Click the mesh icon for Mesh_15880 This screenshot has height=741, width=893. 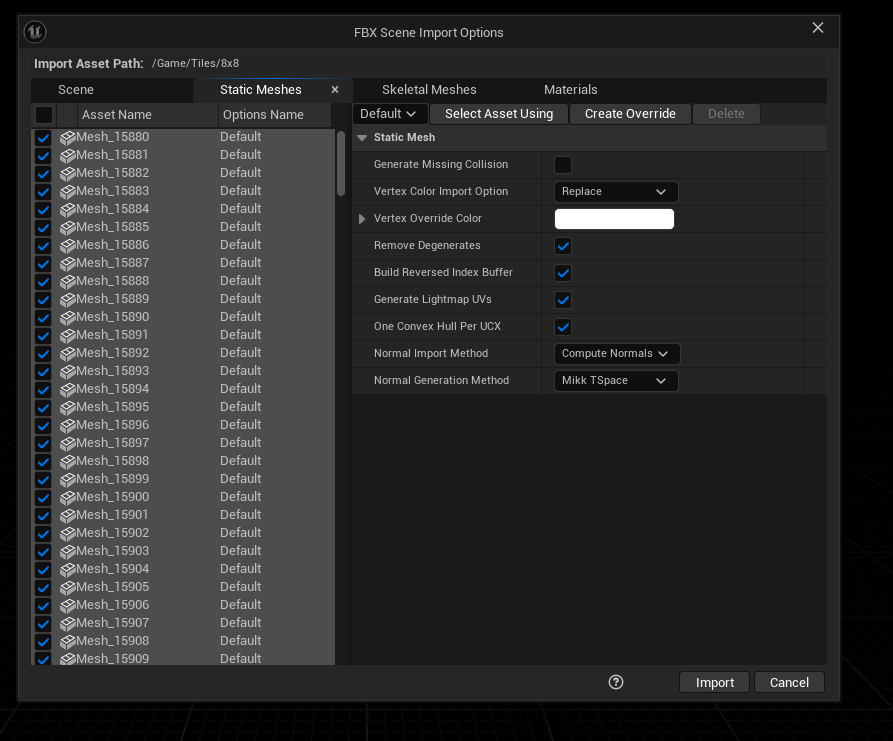[68, 138]
